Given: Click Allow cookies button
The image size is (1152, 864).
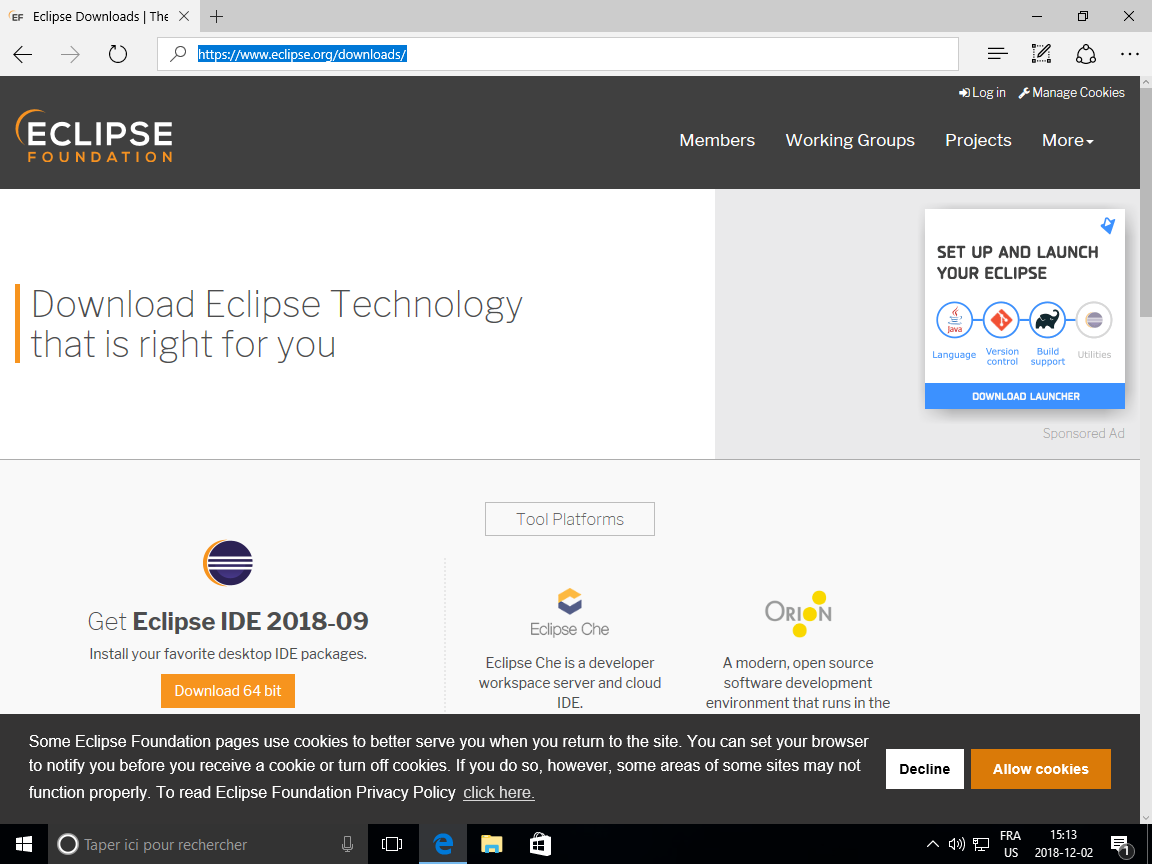Looking at the screenshot, I should 1040,769.
